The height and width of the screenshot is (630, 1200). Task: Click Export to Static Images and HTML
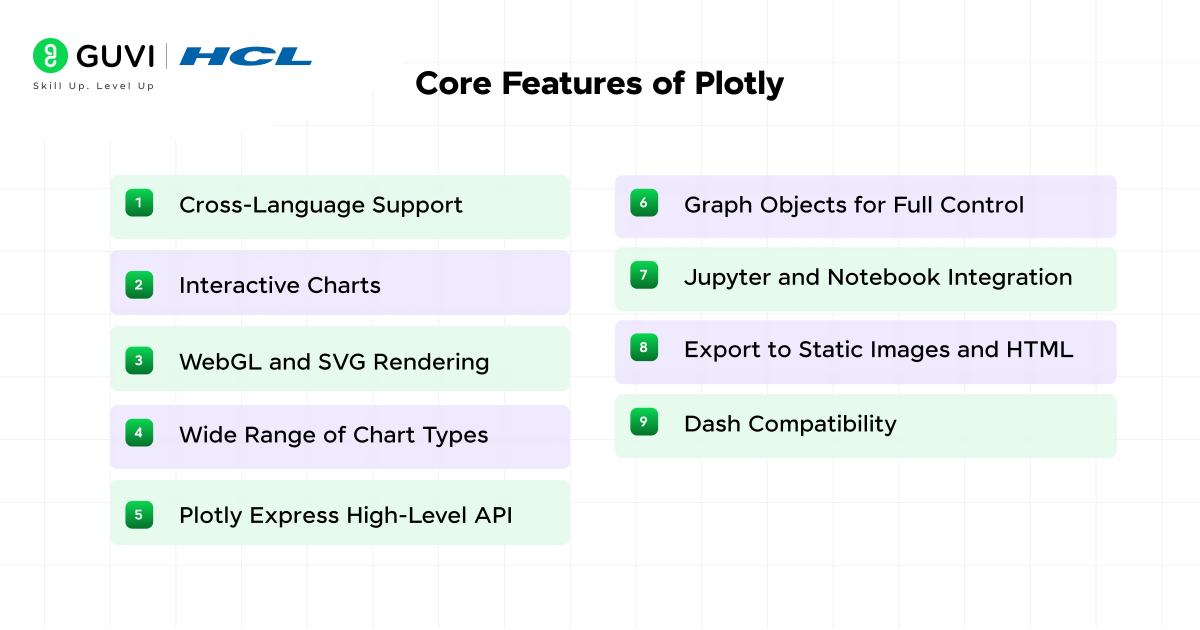click(878, 350)
